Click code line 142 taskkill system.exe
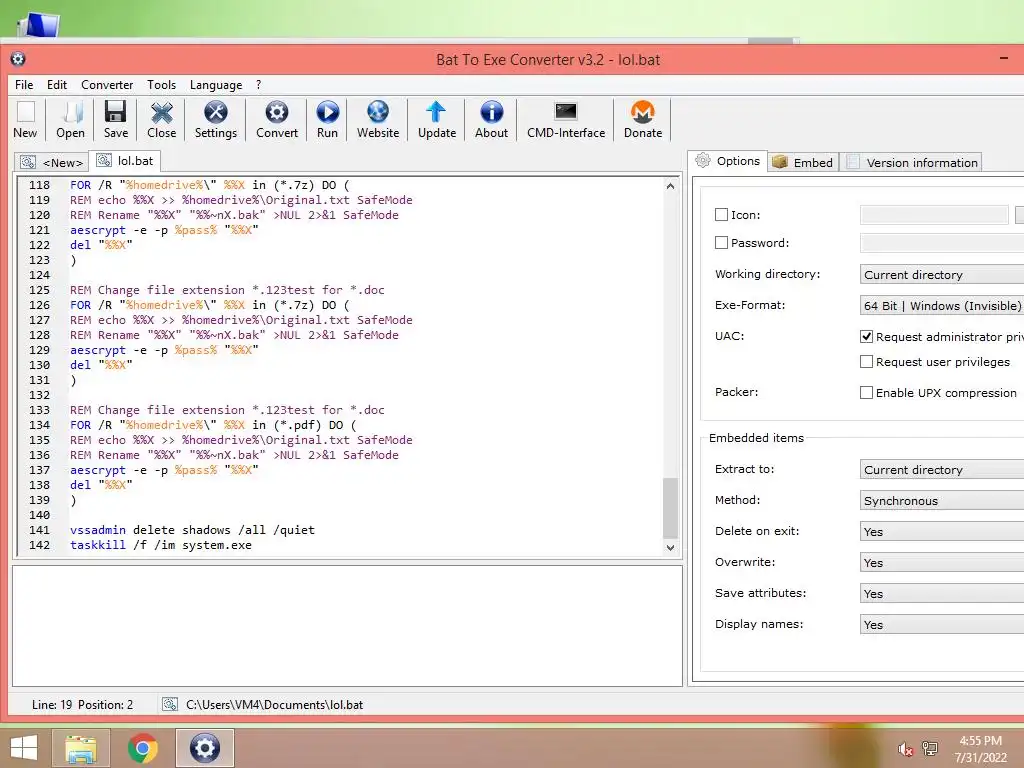Screen dimensions: 1024x768 pos(161,545)
